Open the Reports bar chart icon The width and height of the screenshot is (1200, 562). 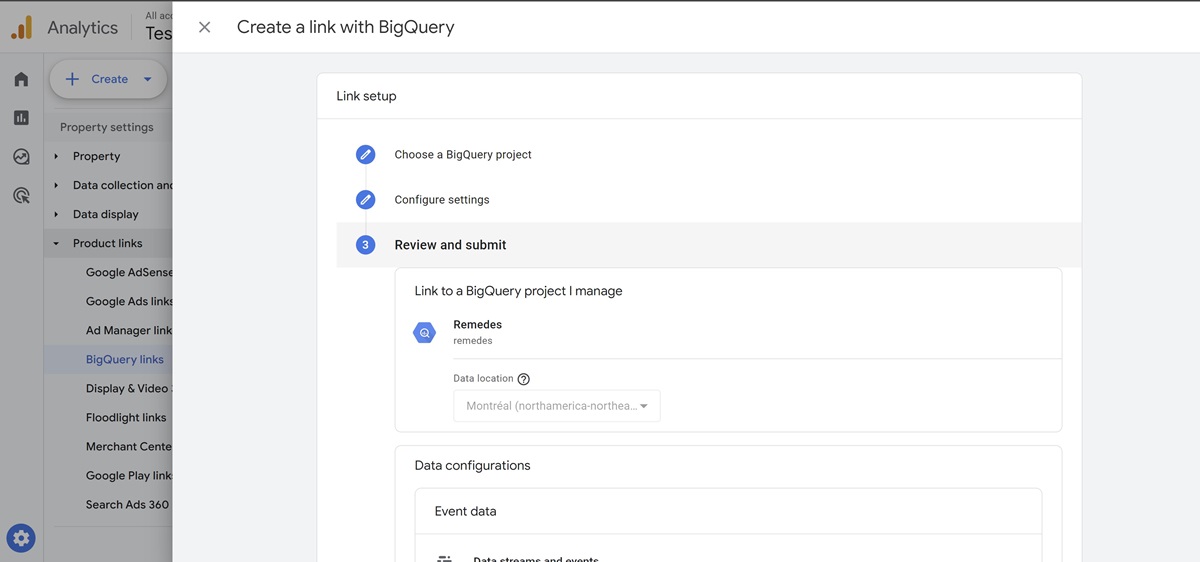point(21,118)
